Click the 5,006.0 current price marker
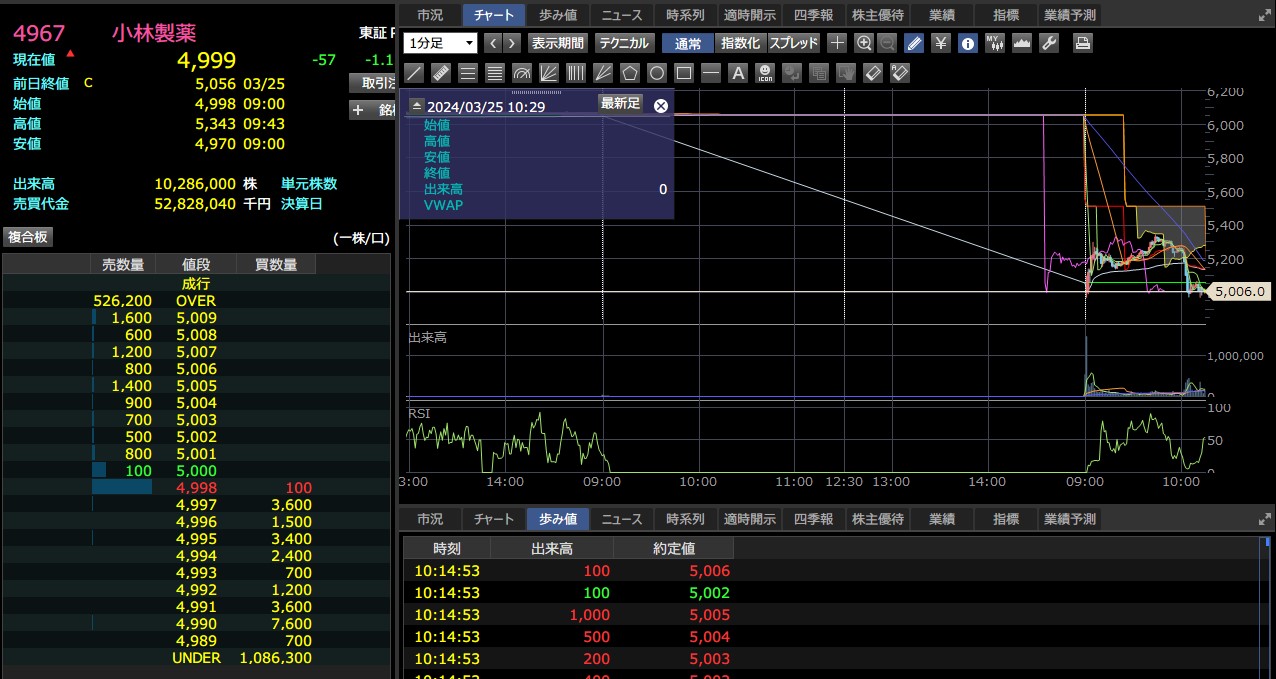1276x679 pixels. [1240, 292]
